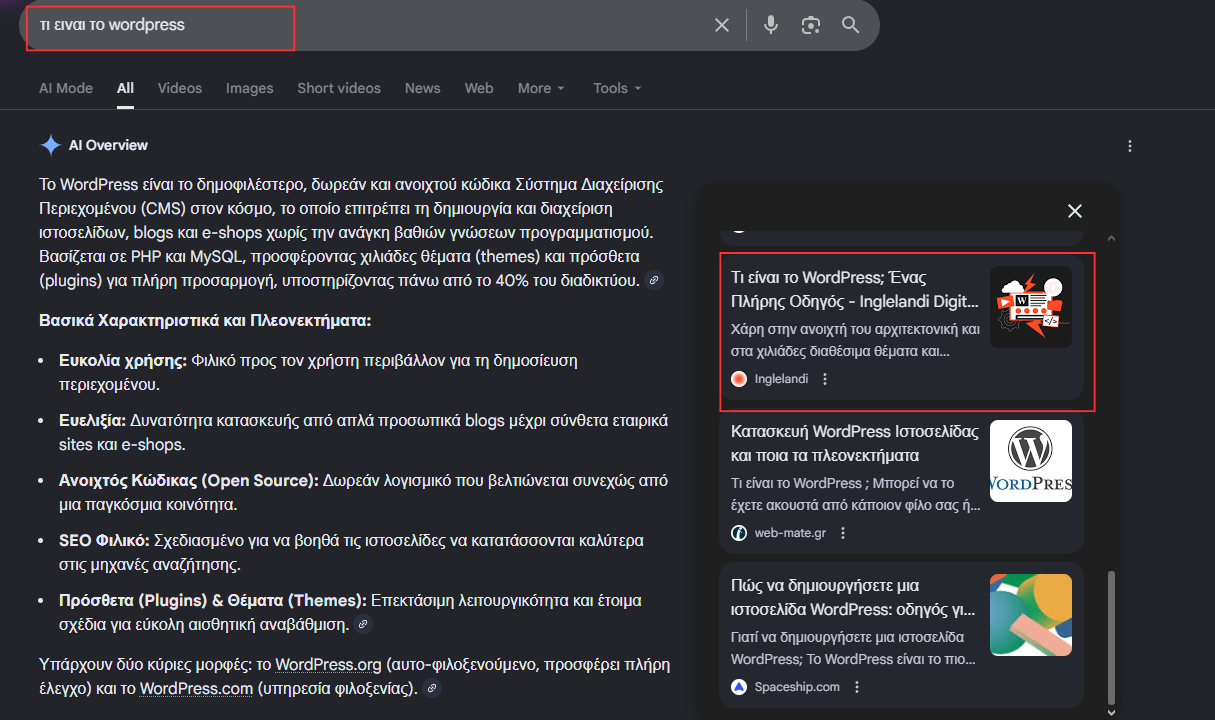The width and height of the screenshot is (1215, 720).
Task: Open the three-dot menu on AI Overview
Action: [x=1129, y=145]
